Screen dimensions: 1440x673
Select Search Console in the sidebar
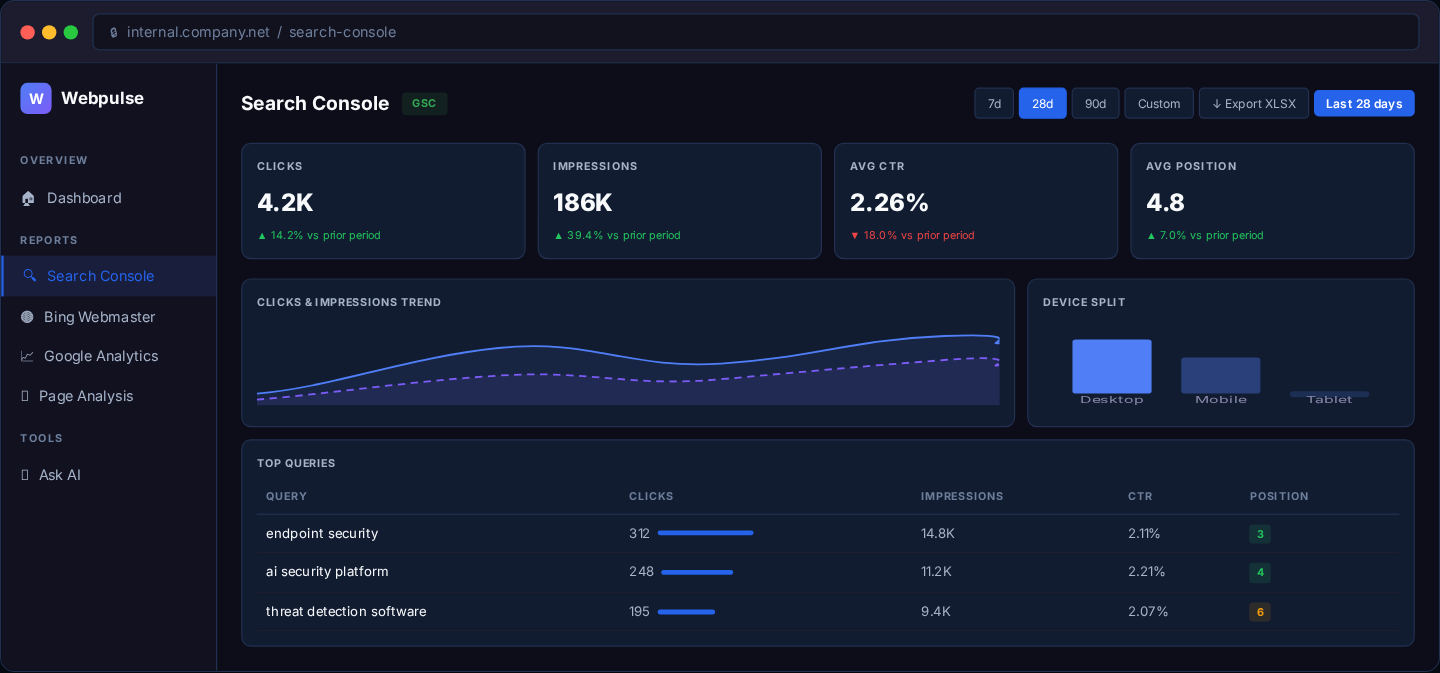108,275
